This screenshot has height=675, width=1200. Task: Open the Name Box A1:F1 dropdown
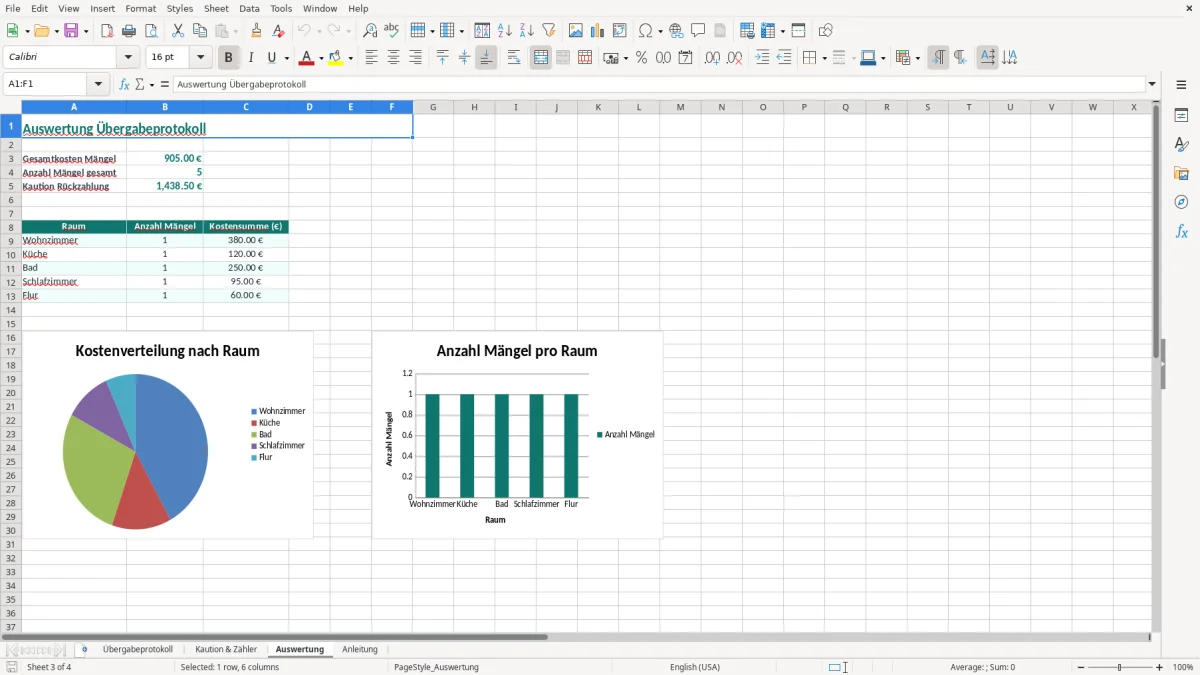pyautogui.click(x=98, y=84)
